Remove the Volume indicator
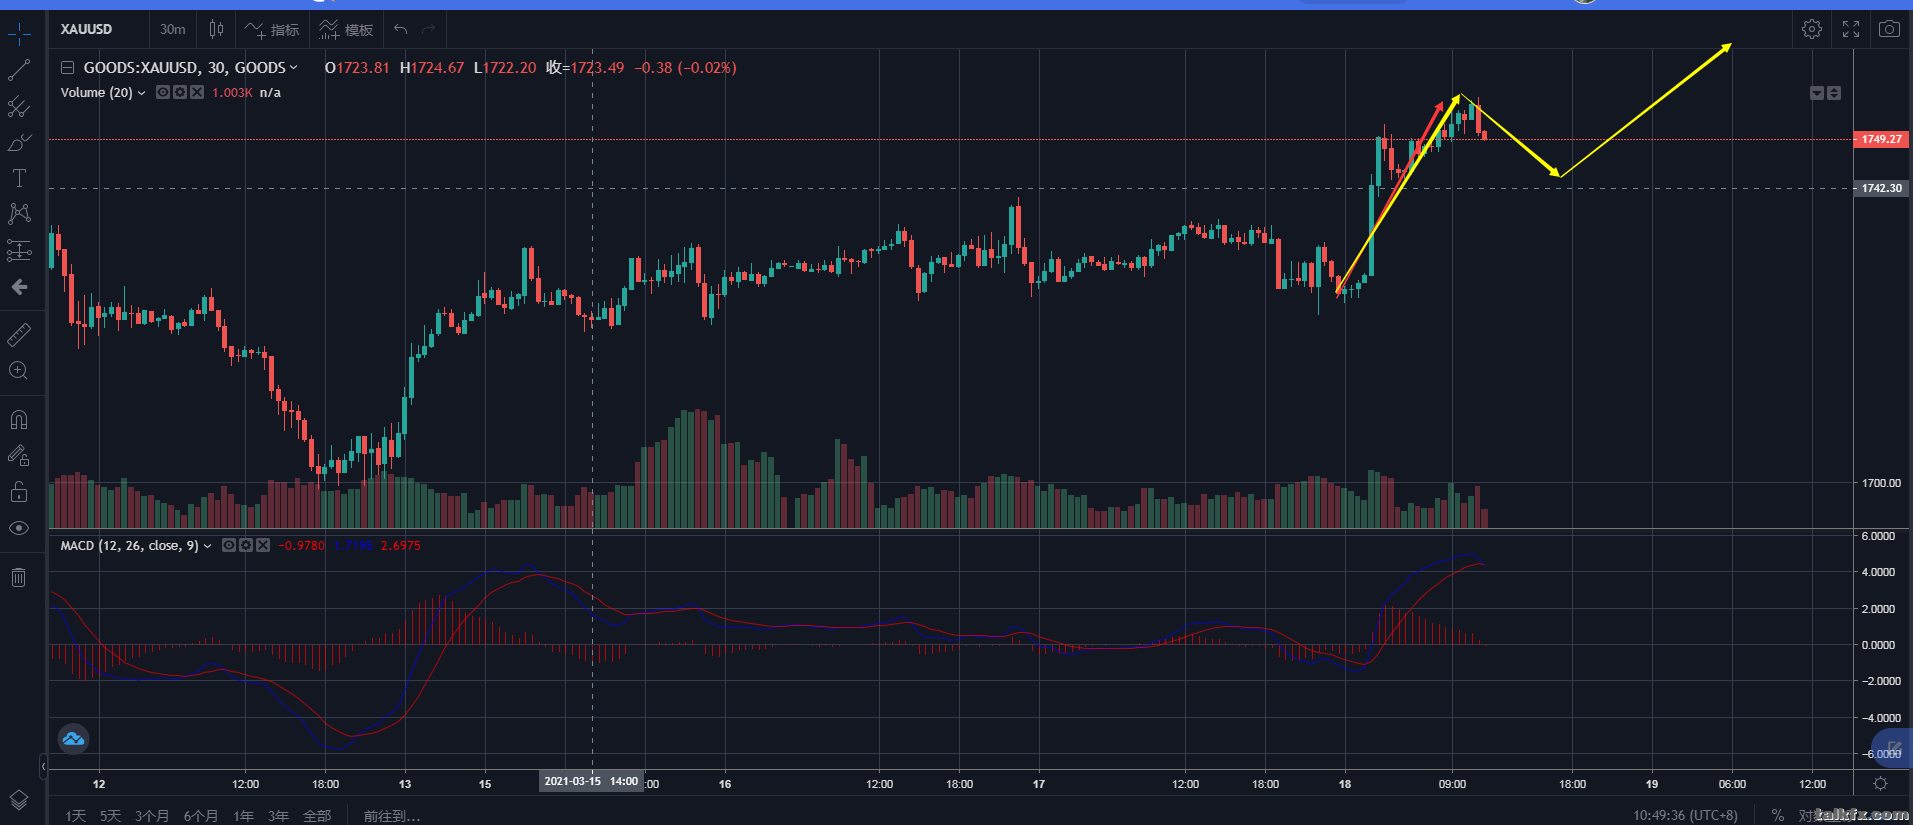 [197, 92]
